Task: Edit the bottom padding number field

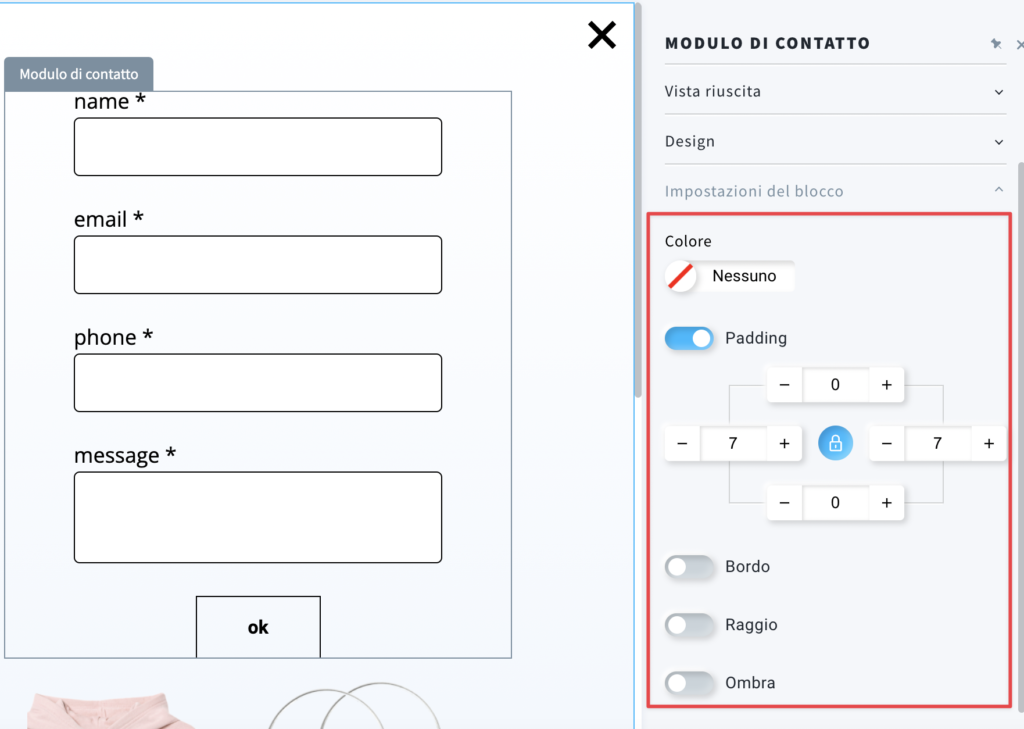Action: click(x=835, y=503)
